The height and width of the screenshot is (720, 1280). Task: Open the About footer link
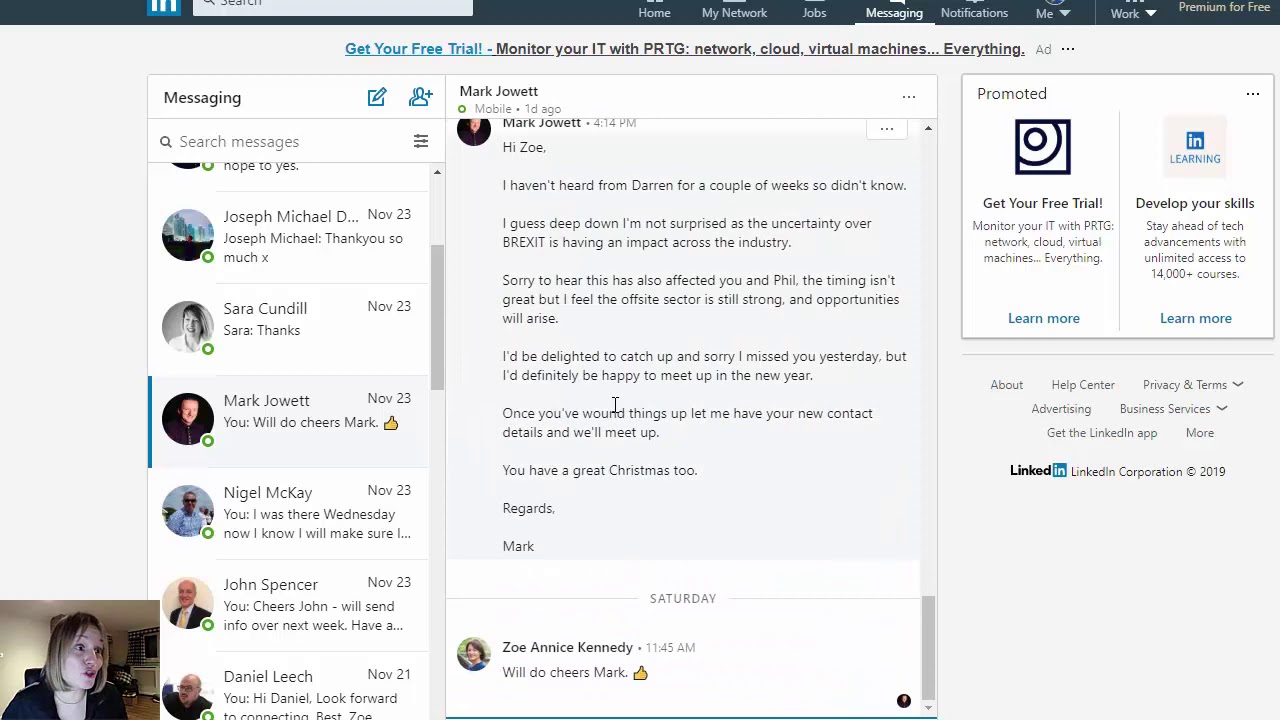[1006, 385]
